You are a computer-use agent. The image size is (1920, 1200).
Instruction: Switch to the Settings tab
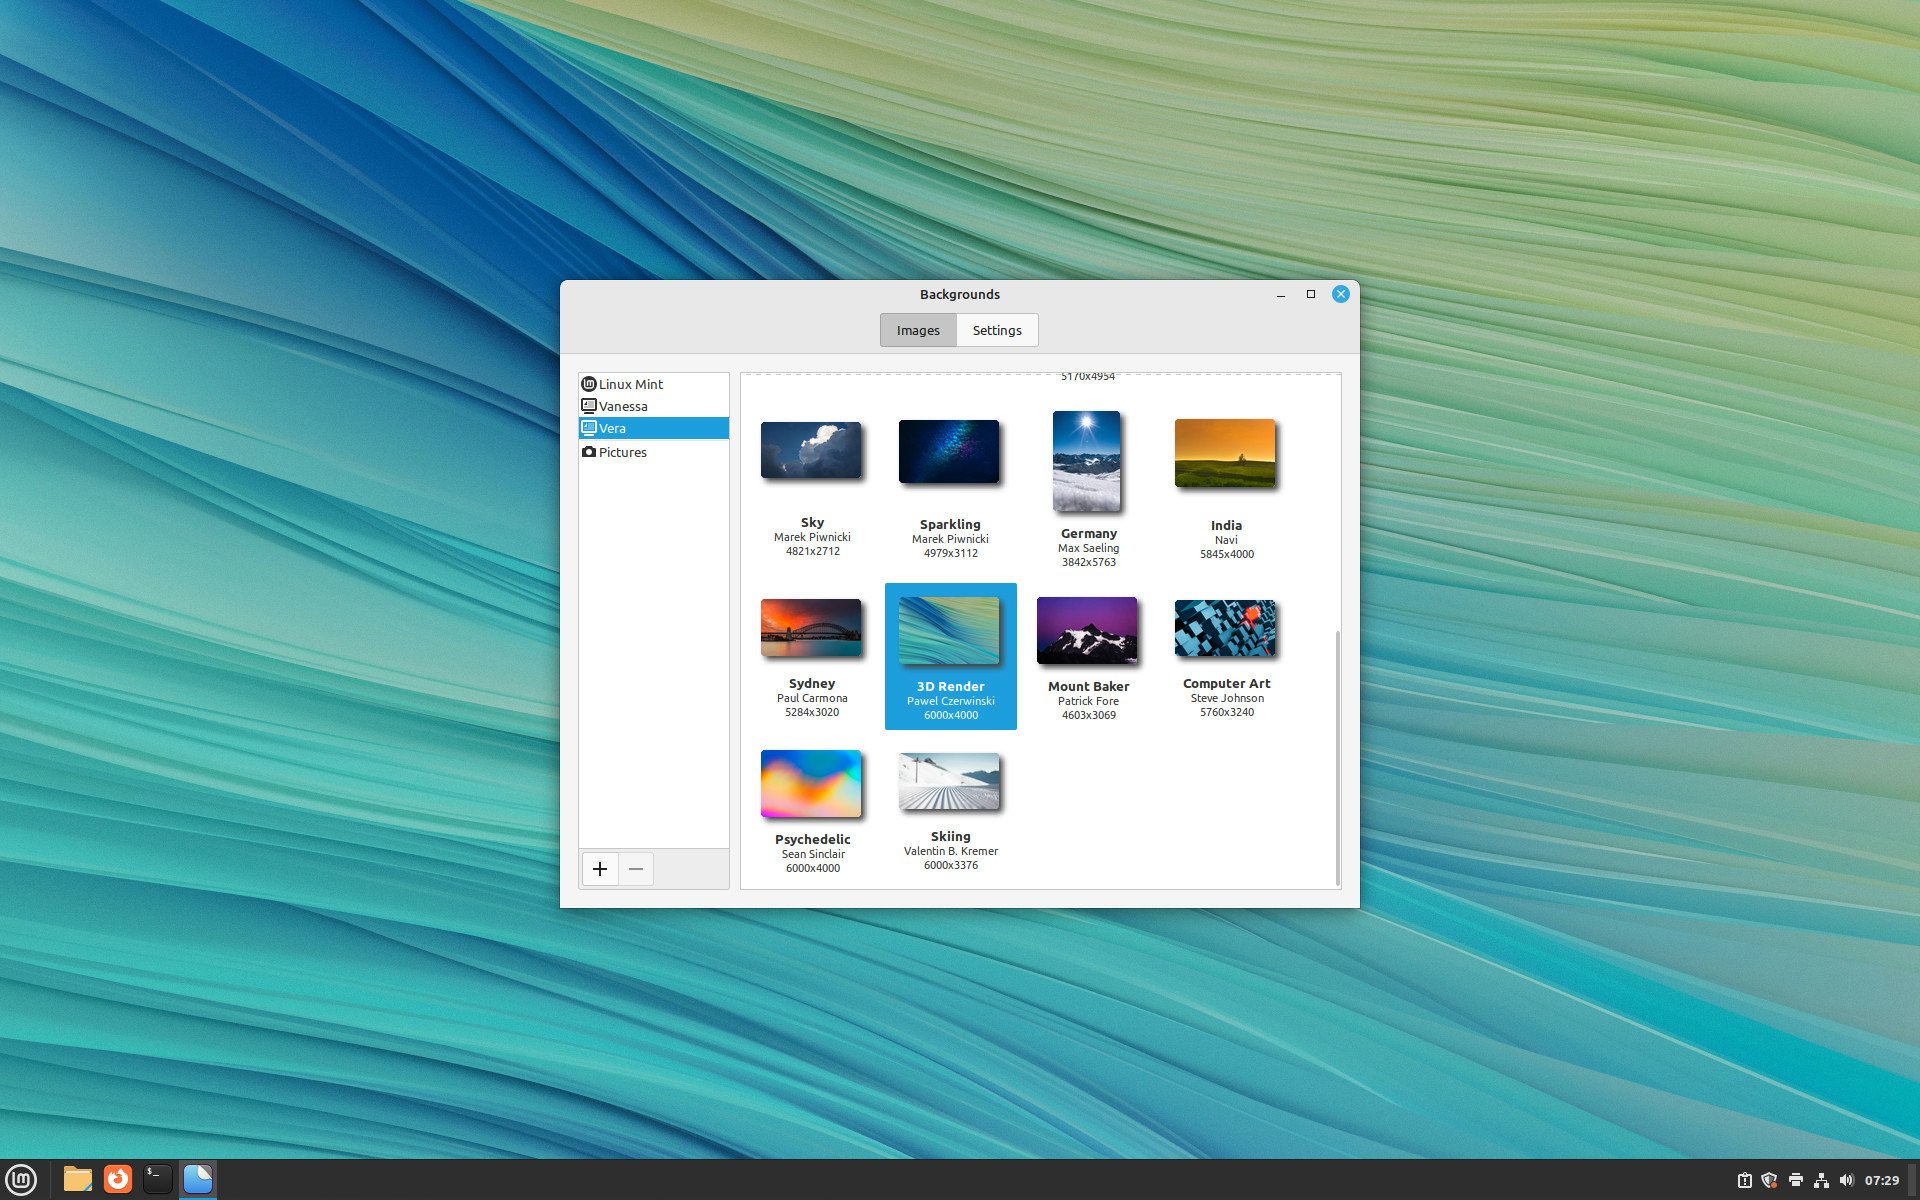click(996, 330)
